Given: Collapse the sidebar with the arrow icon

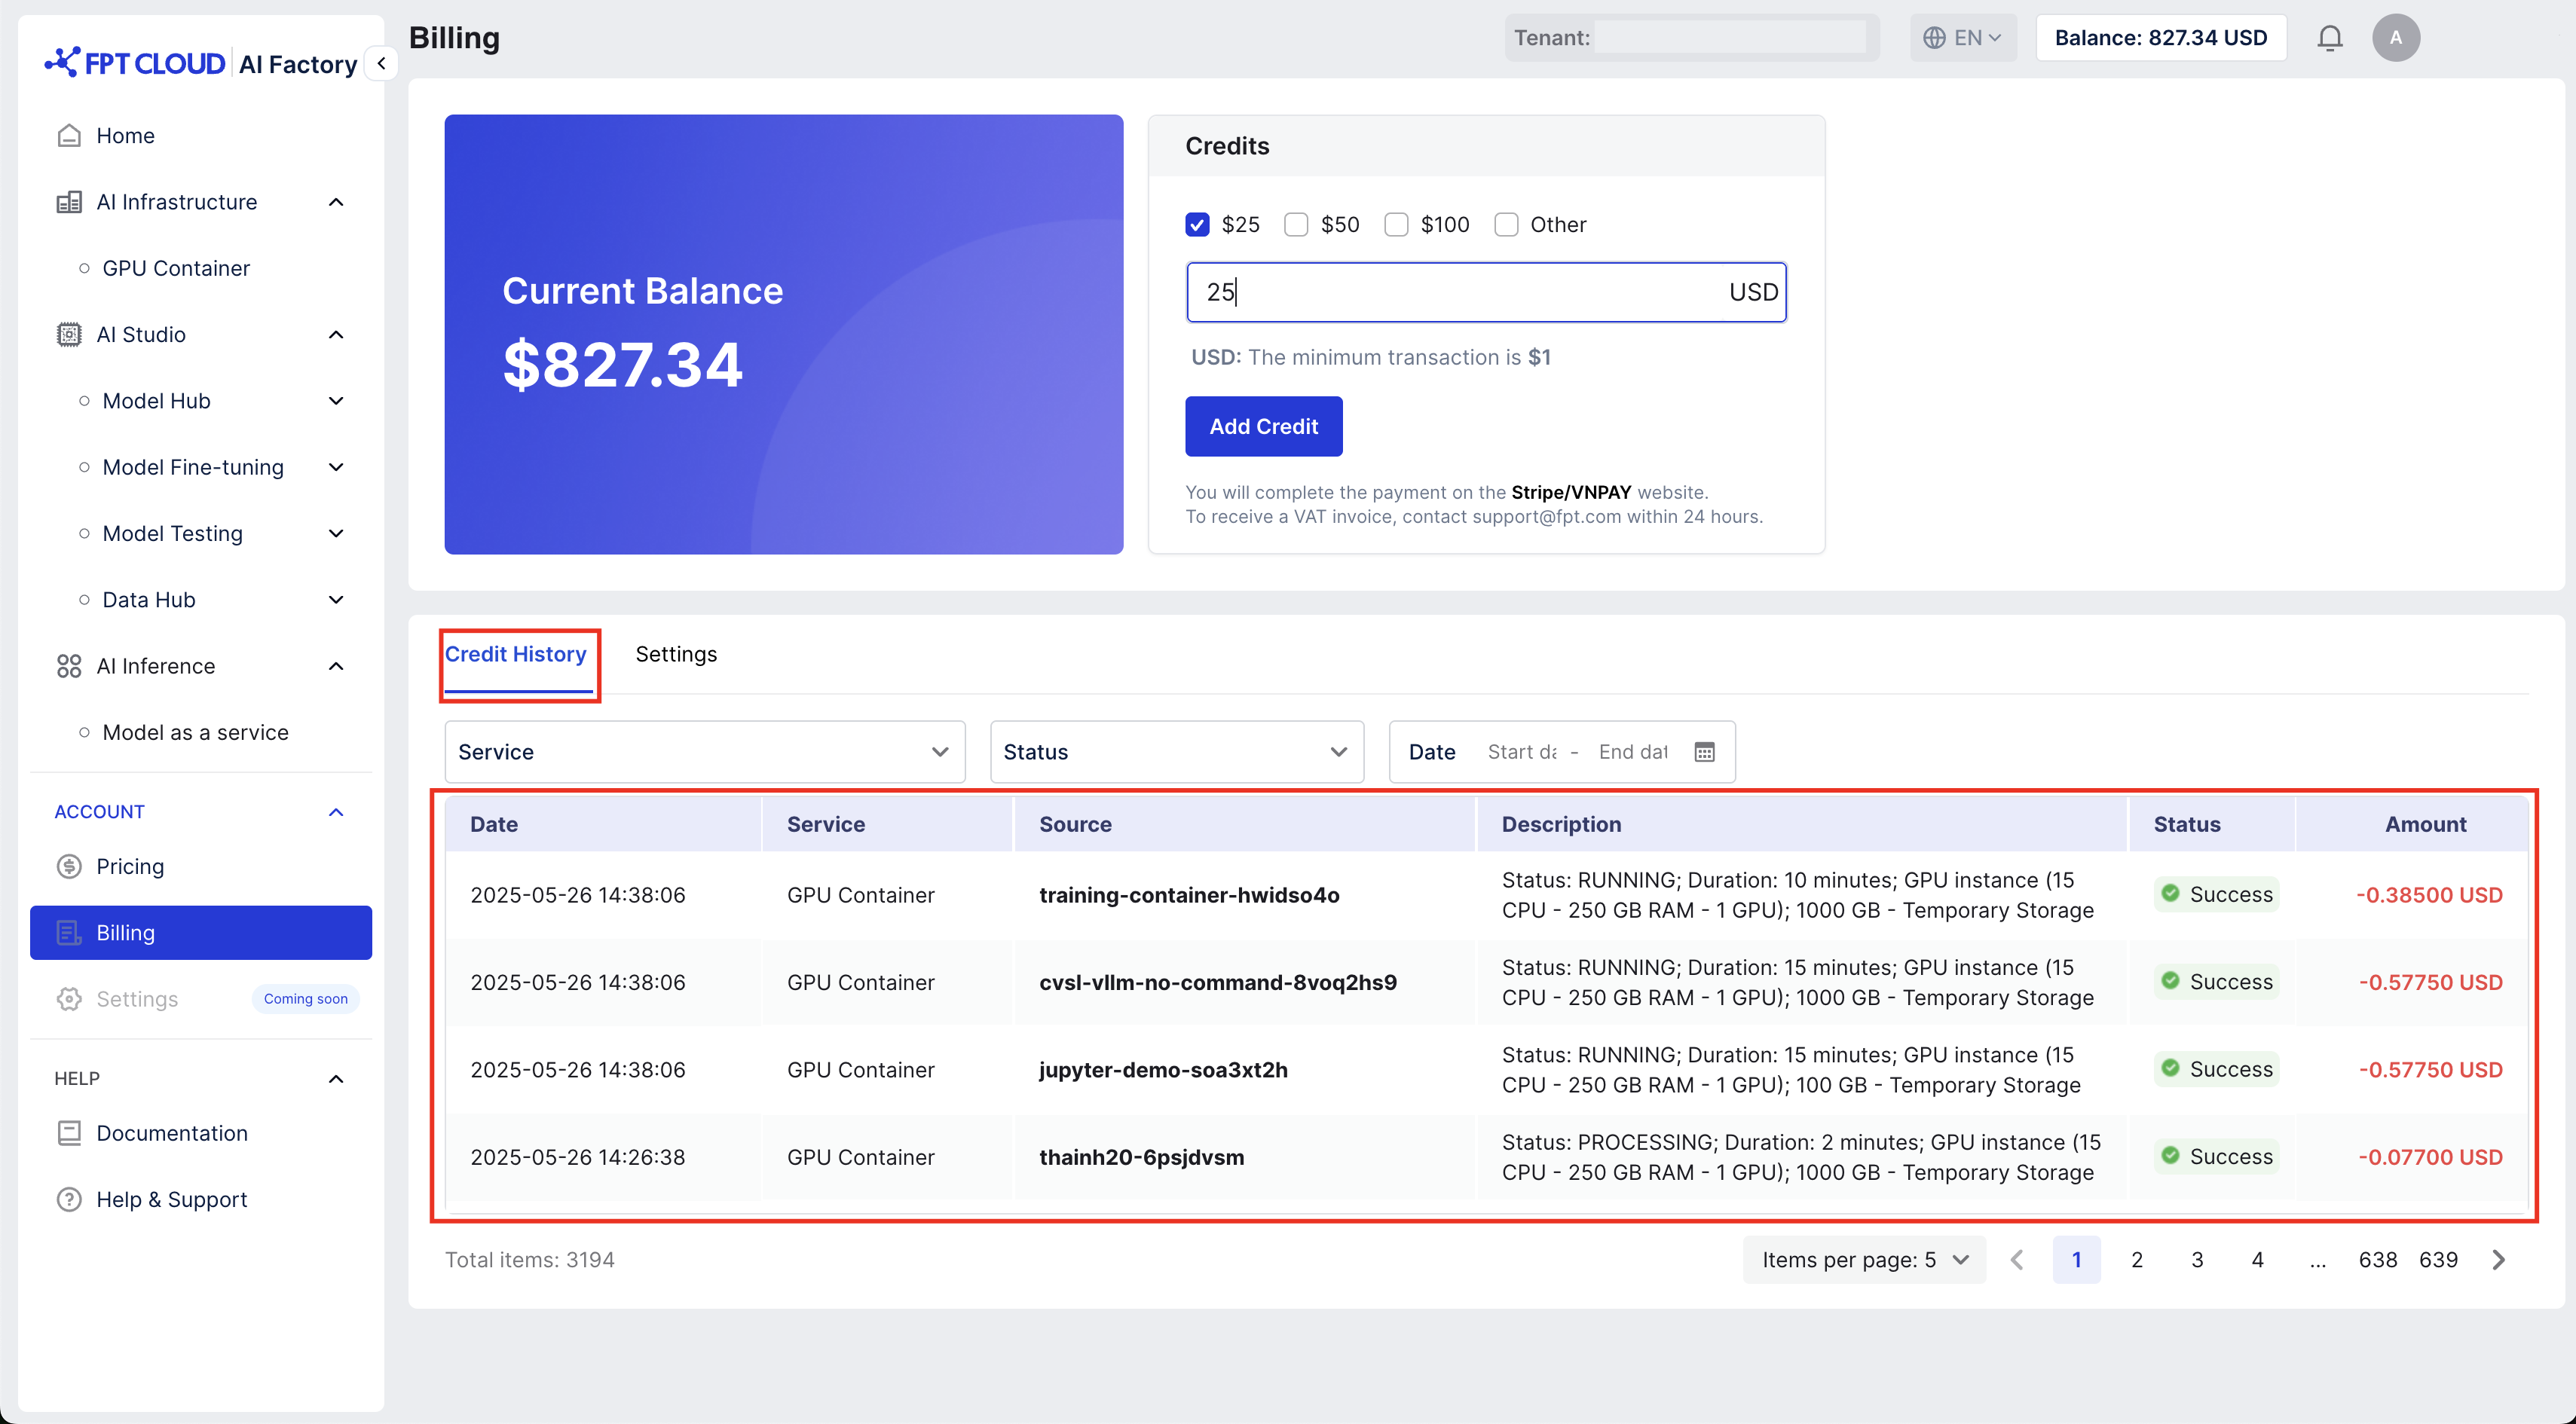Looking at the screenshot, I should (x=381, y=63).
